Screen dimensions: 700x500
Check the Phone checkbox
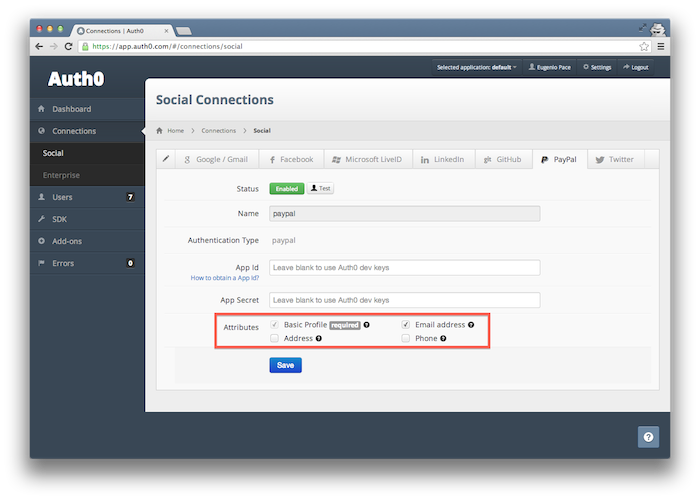(405, 338)
